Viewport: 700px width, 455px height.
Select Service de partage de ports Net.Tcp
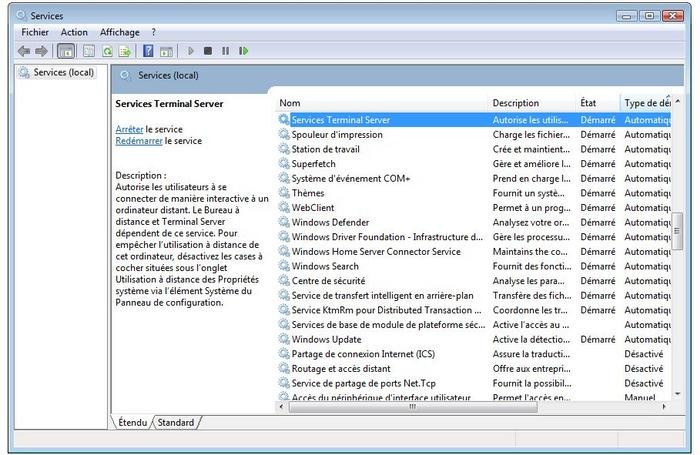tap(474, 383)
